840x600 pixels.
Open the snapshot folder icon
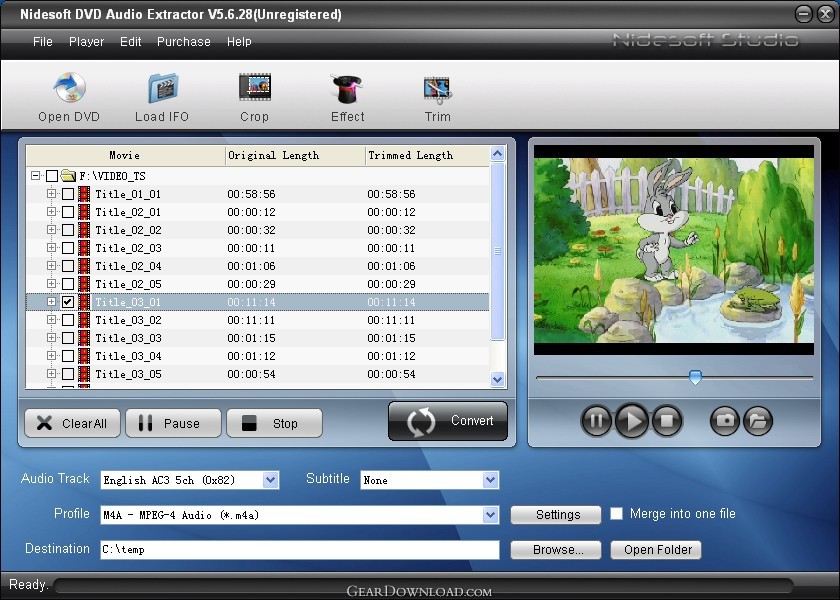click(758, 421)
